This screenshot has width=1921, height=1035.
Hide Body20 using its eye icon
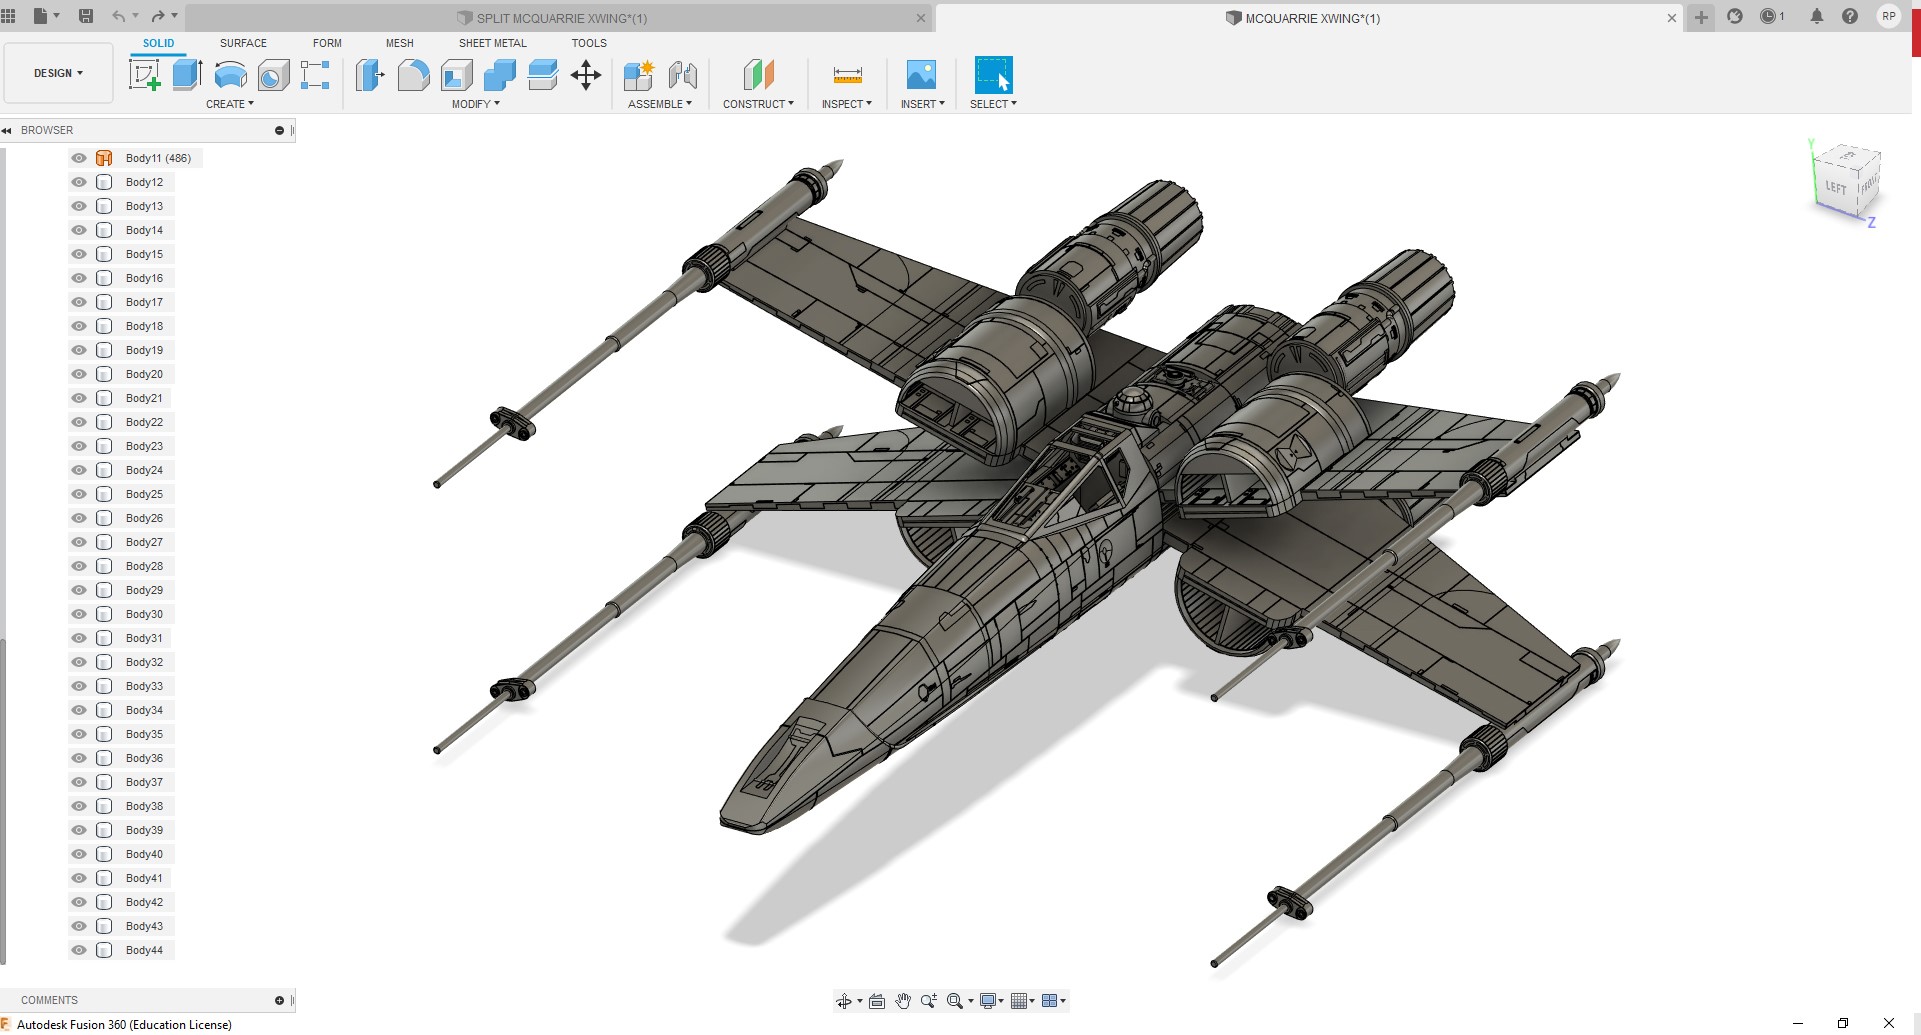[79, 374]
